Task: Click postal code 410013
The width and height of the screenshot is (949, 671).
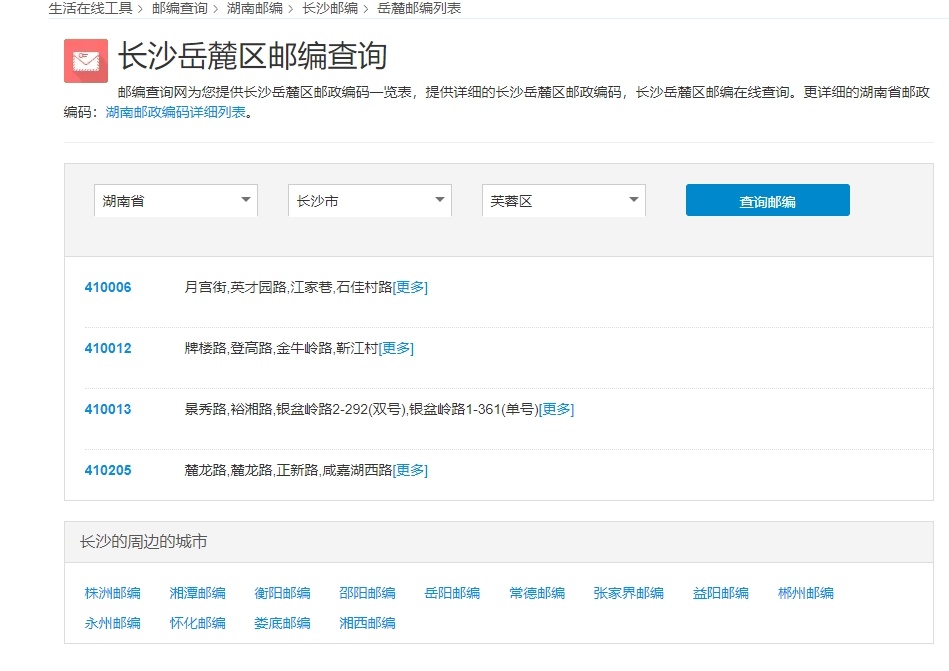Action: coord(108,410)
